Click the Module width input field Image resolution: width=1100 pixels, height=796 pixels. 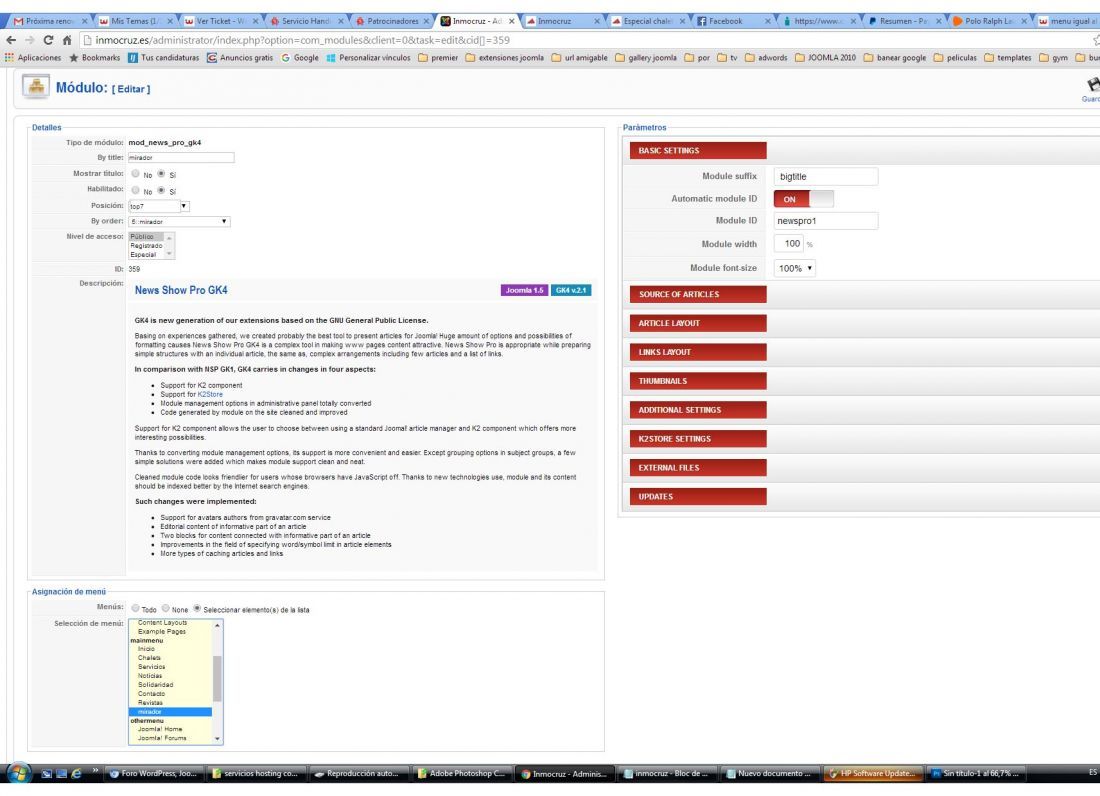788,243
